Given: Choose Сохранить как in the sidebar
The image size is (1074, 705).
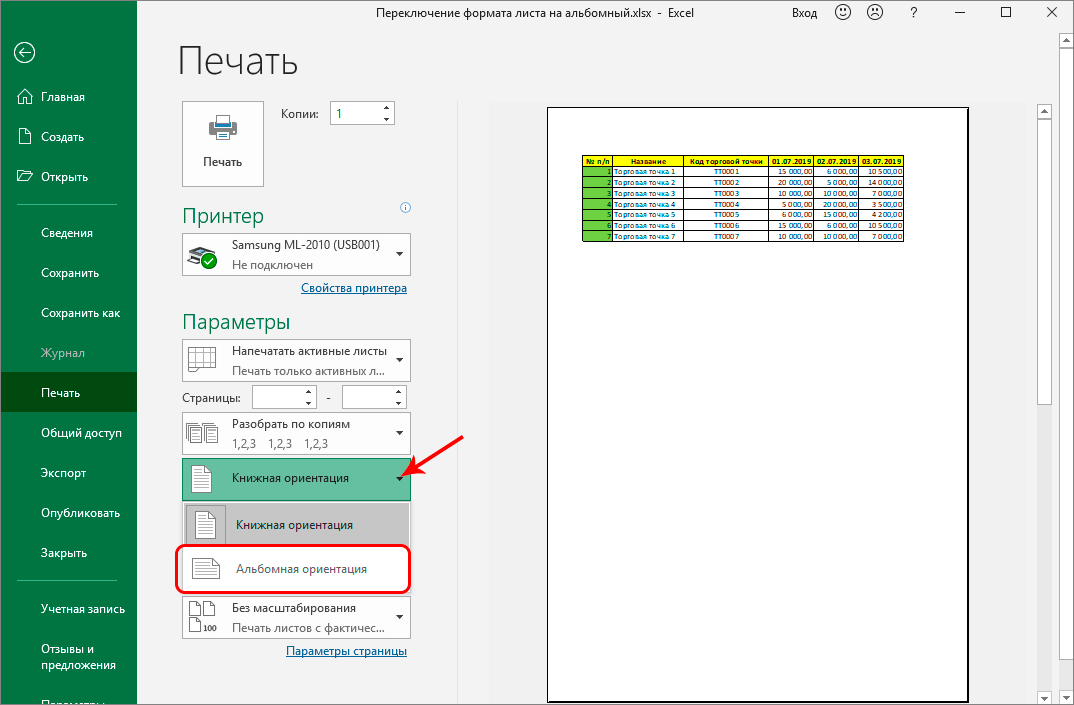Looking at the screenshot, I should [x=81, y=313].
